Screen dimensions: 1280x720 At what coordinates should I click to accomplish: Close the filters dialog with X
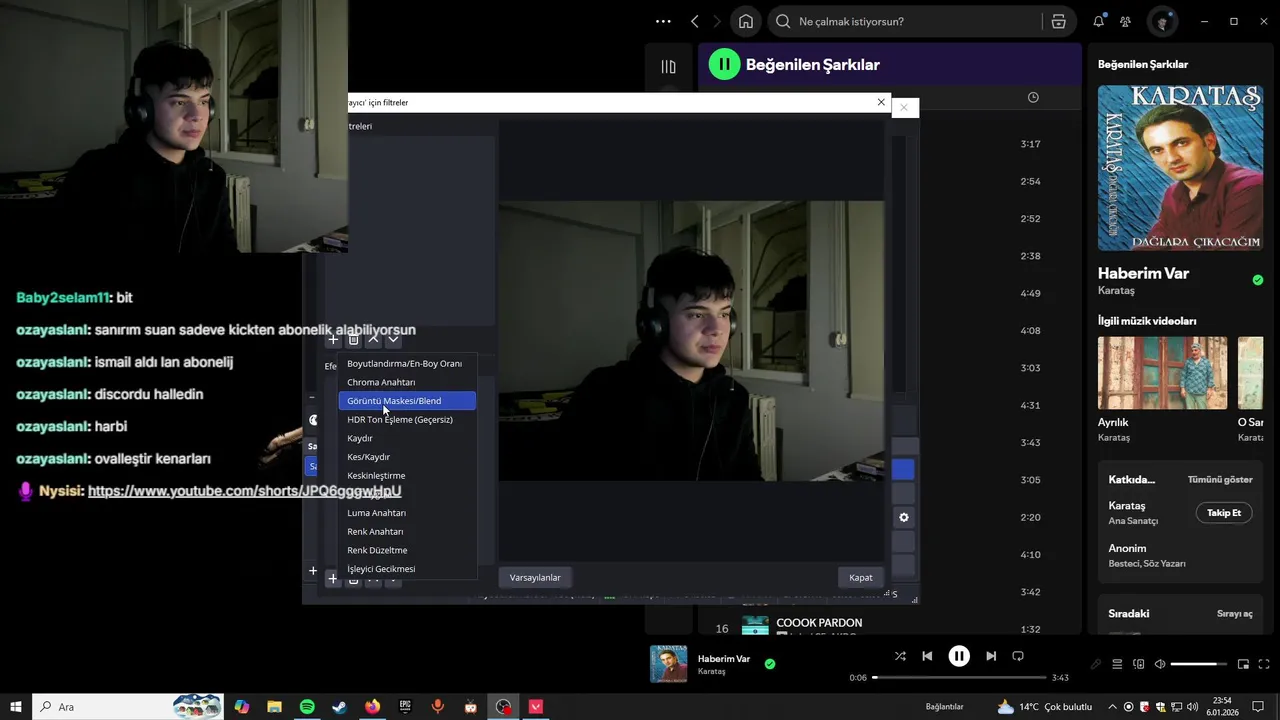pyautogui.click(x=881, y=102)
